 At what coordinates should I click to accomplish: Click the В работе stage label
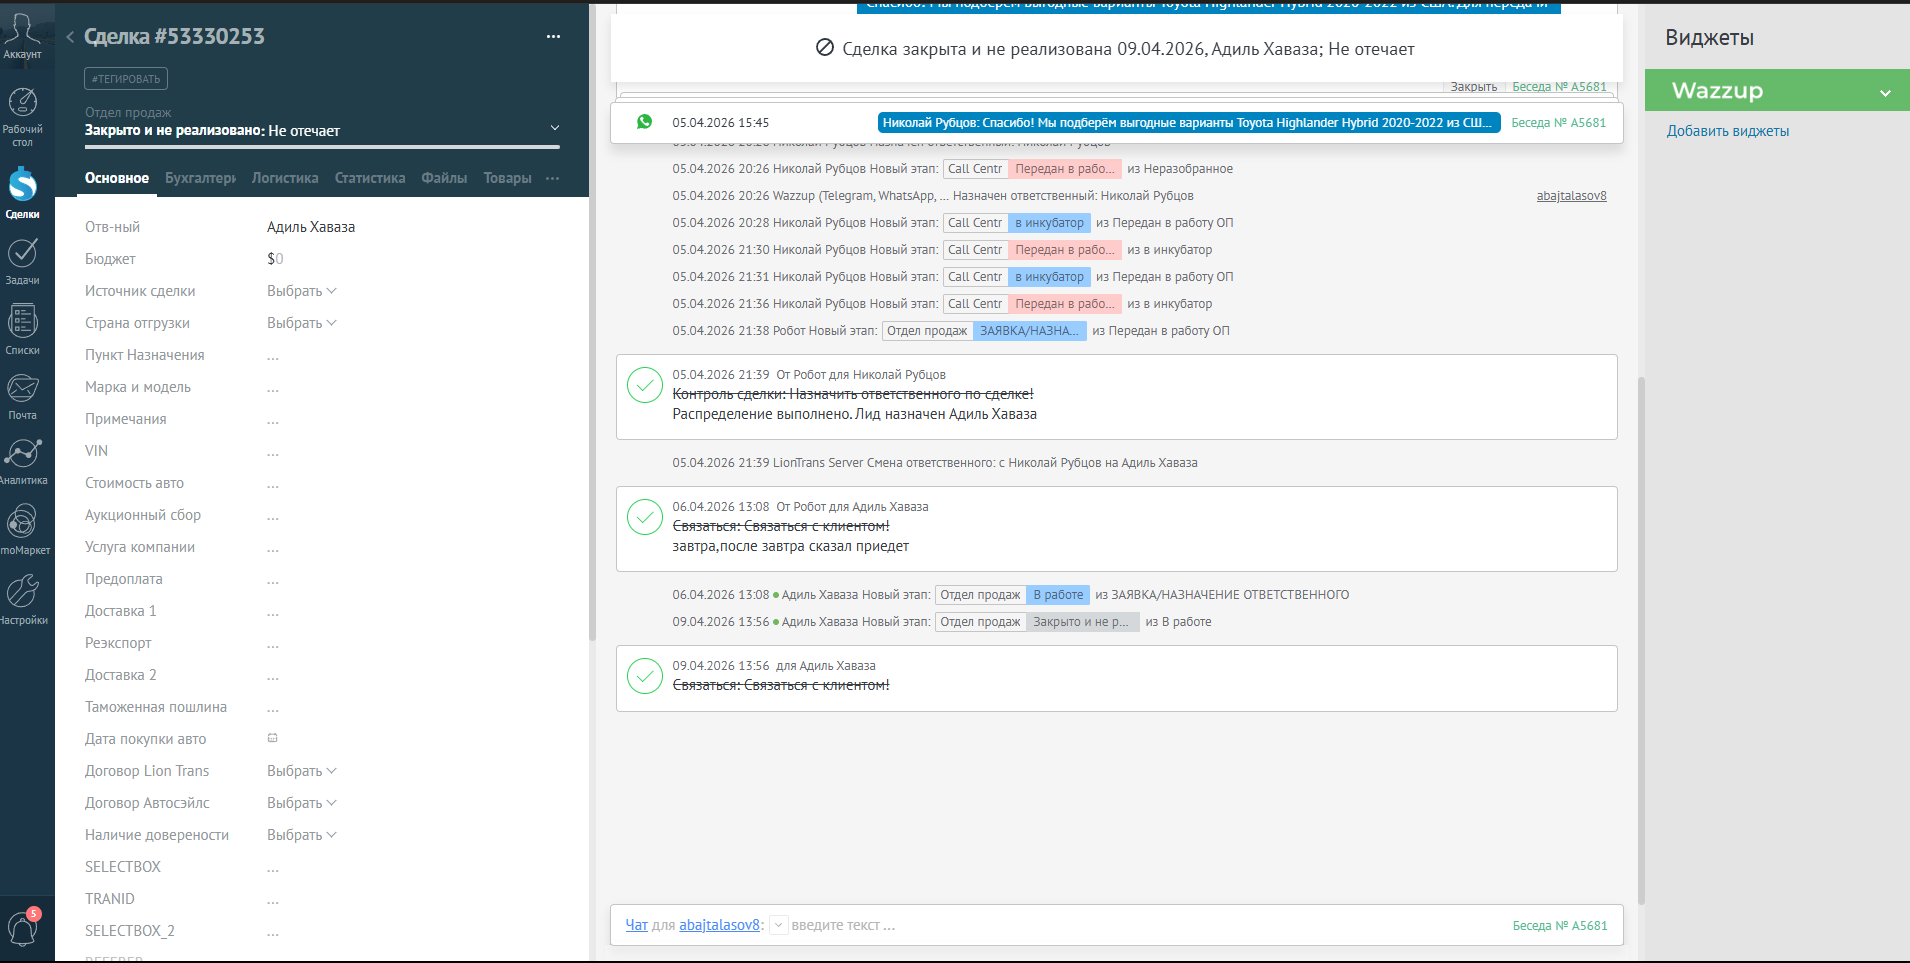[x=1058, y=595]
